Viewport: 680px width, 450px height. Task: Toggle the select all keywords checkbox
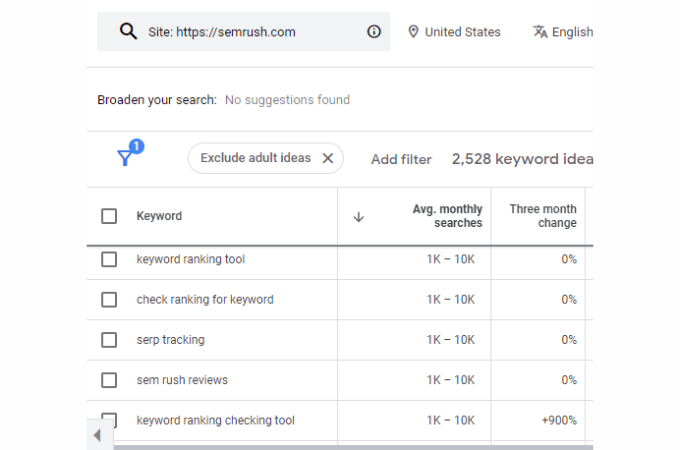[109, 216]
